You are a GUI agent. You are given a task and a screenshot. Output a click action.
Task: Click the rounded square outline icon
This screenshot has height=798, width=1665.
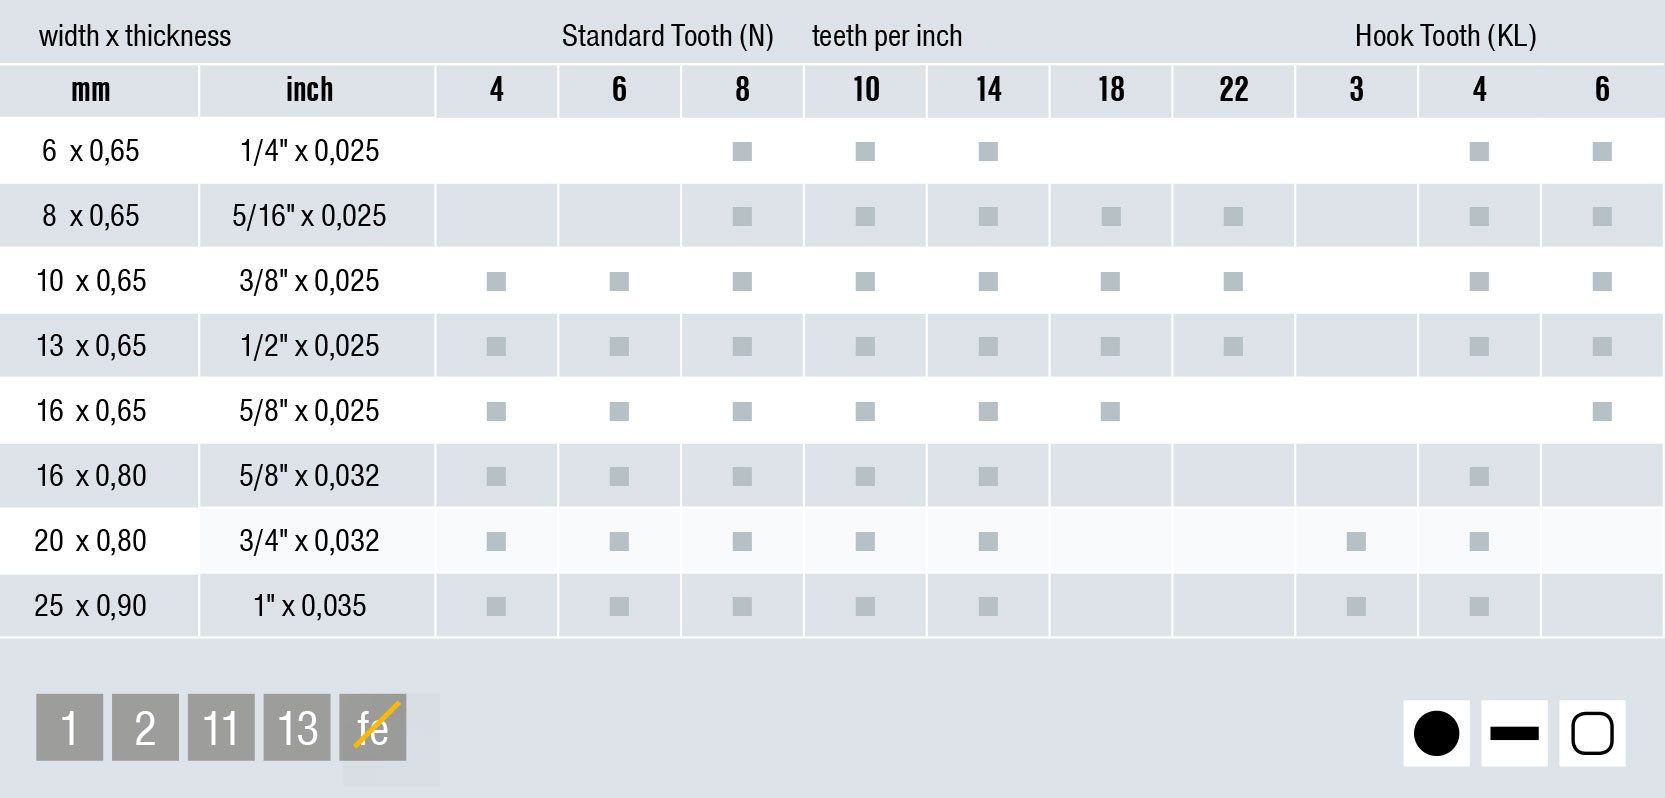tap(1592, 733)
